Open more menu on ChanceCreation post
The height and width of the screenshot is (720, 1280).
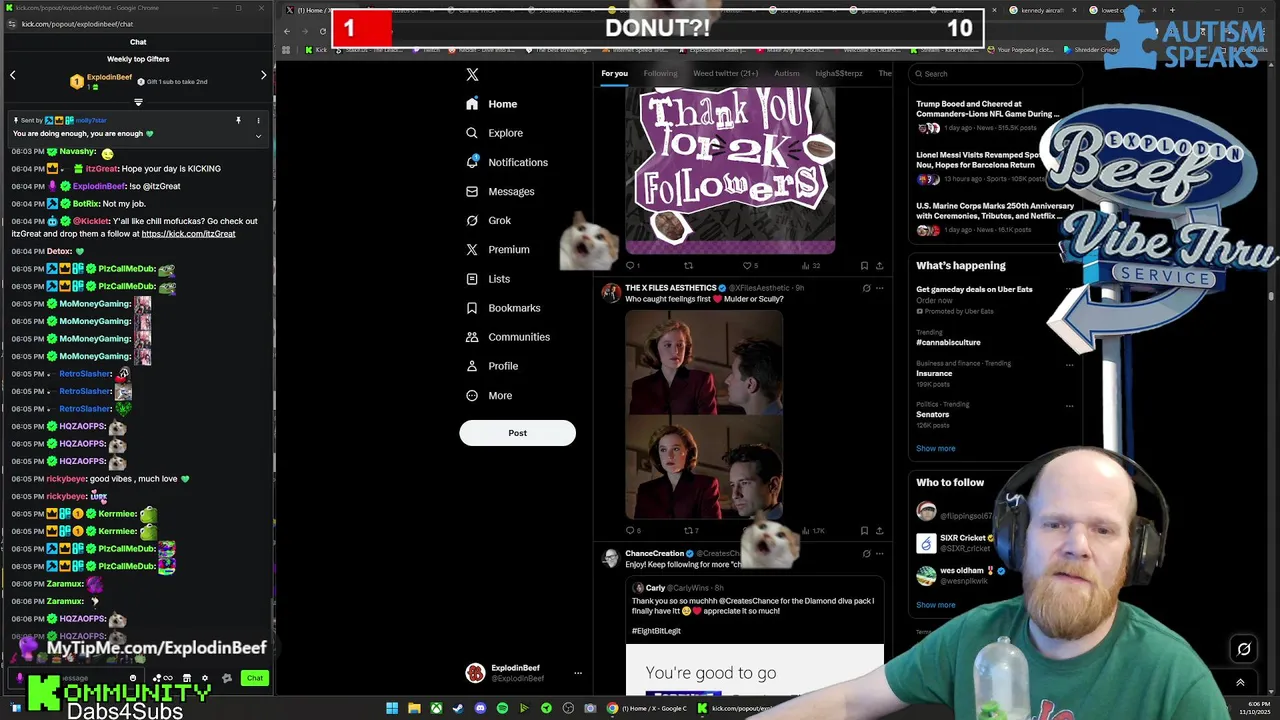click(x=880, y=553)
